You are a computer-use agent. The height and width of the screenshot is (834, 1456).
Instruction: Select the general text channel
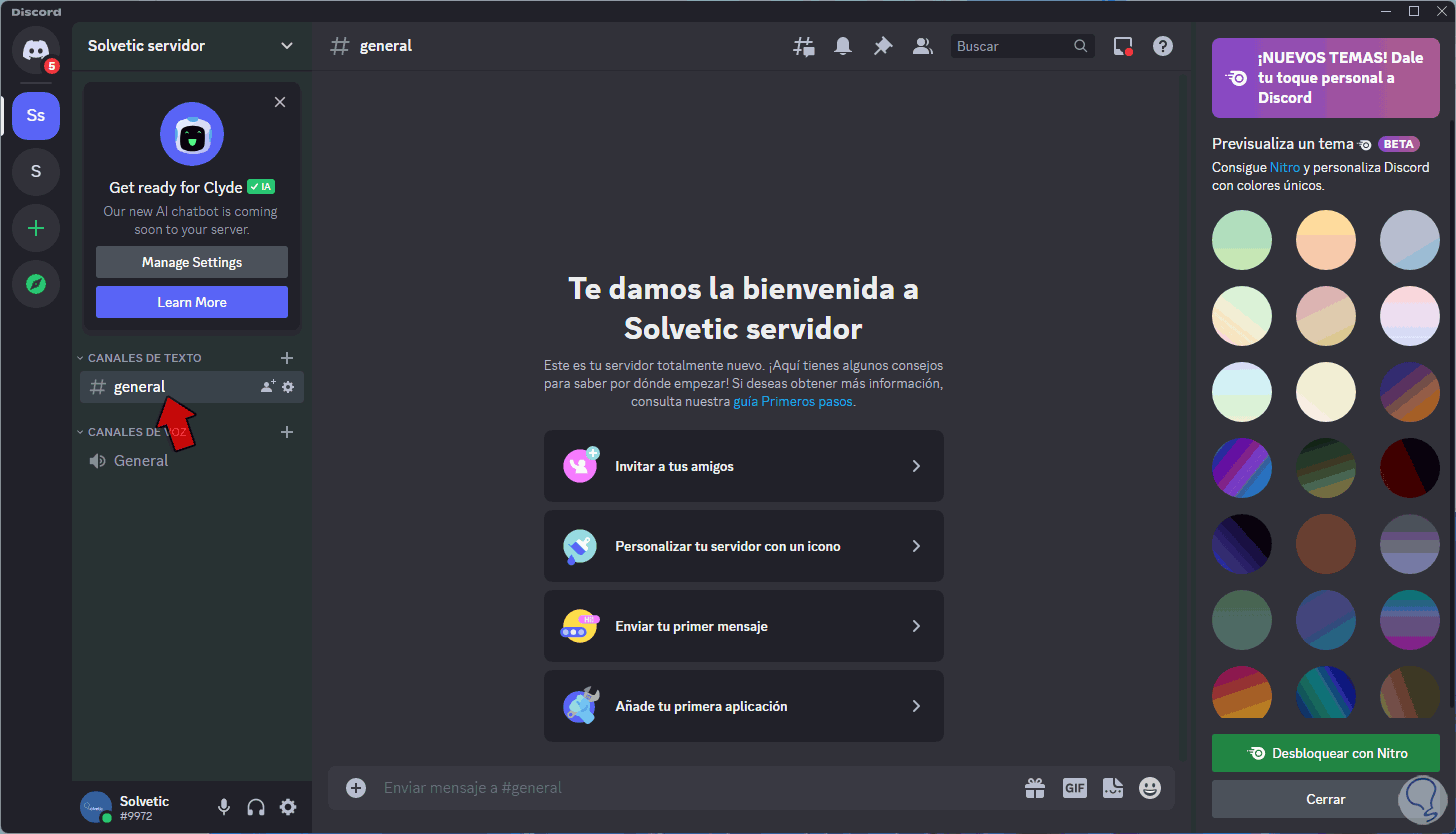click(192, 387)
